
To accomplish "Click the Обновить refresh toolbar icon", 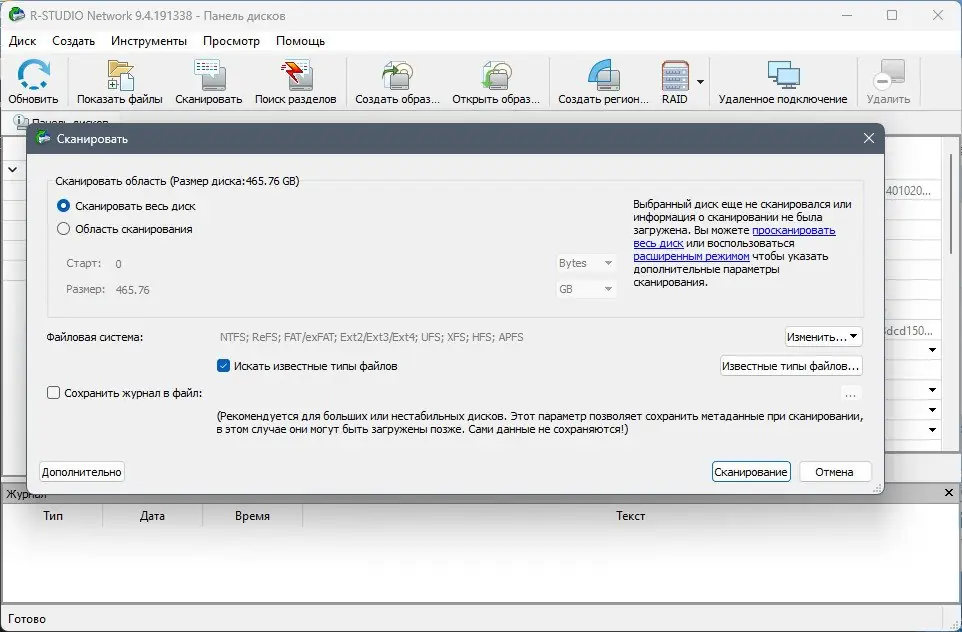I will pyautogui.click(x=33, y=82).
